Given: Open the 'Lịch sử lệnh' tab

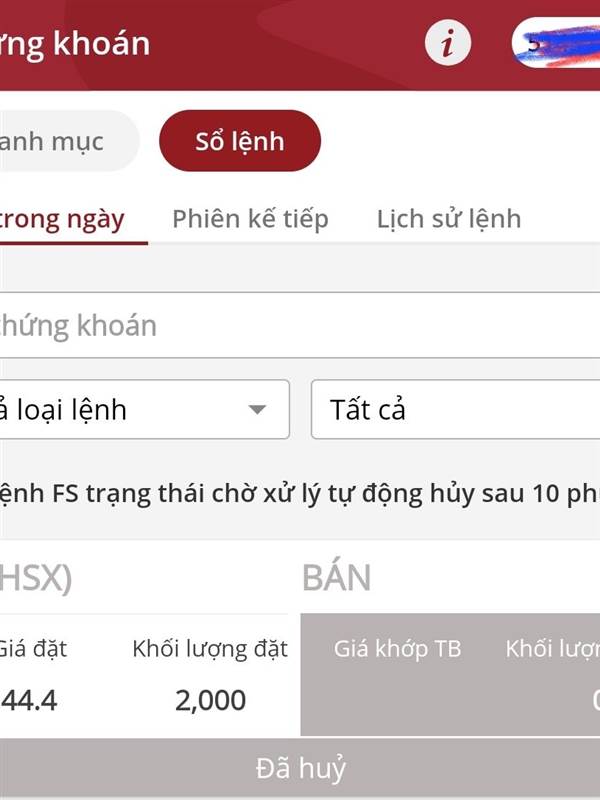Looking at the screenshot, I should pyautogui.click(x=448, y=219).
